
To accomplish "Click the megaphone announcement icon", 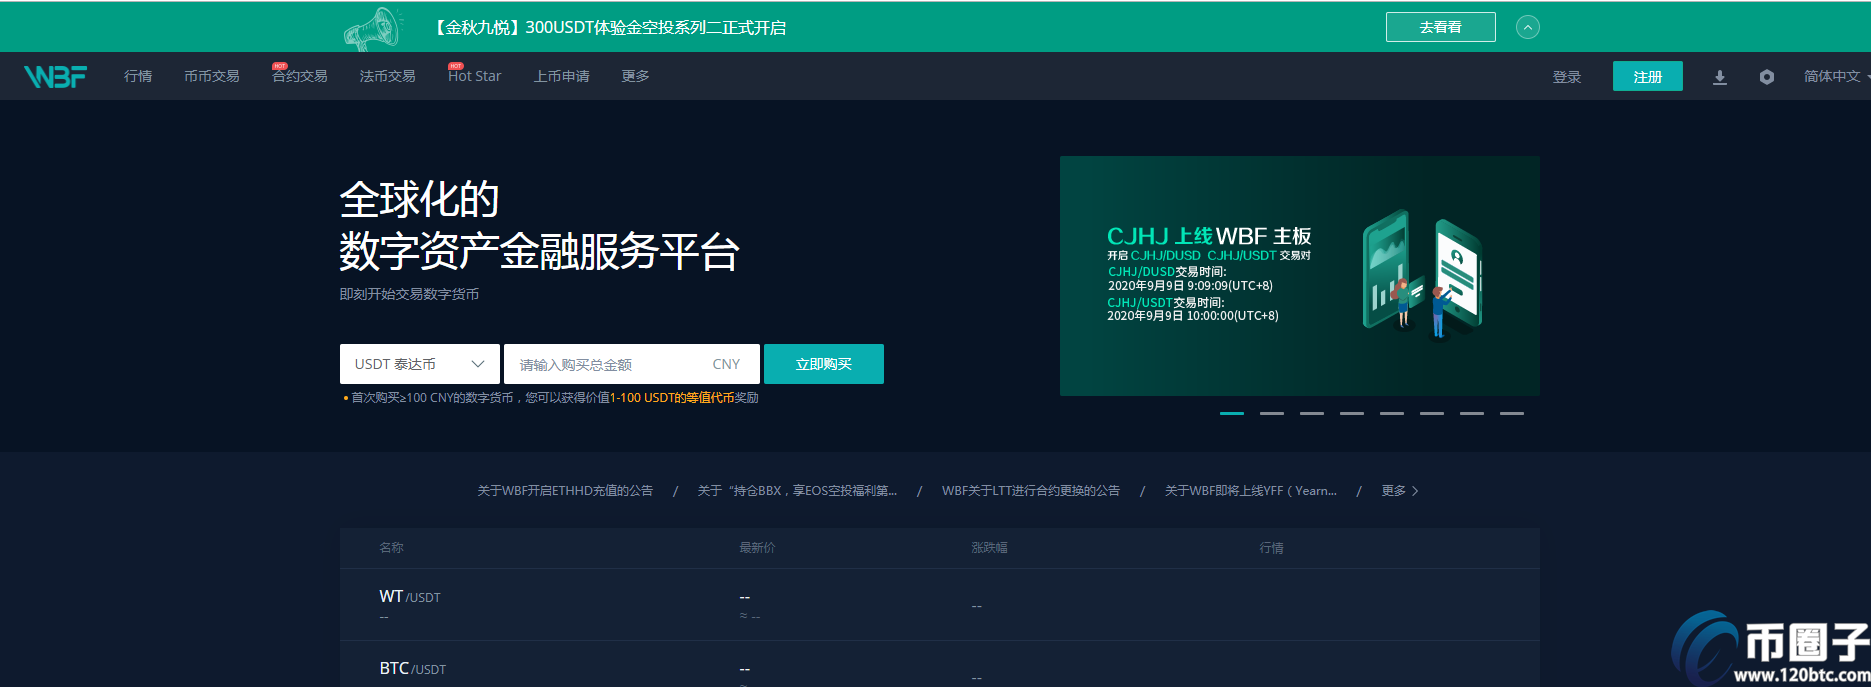I will (x=372, y=28).
